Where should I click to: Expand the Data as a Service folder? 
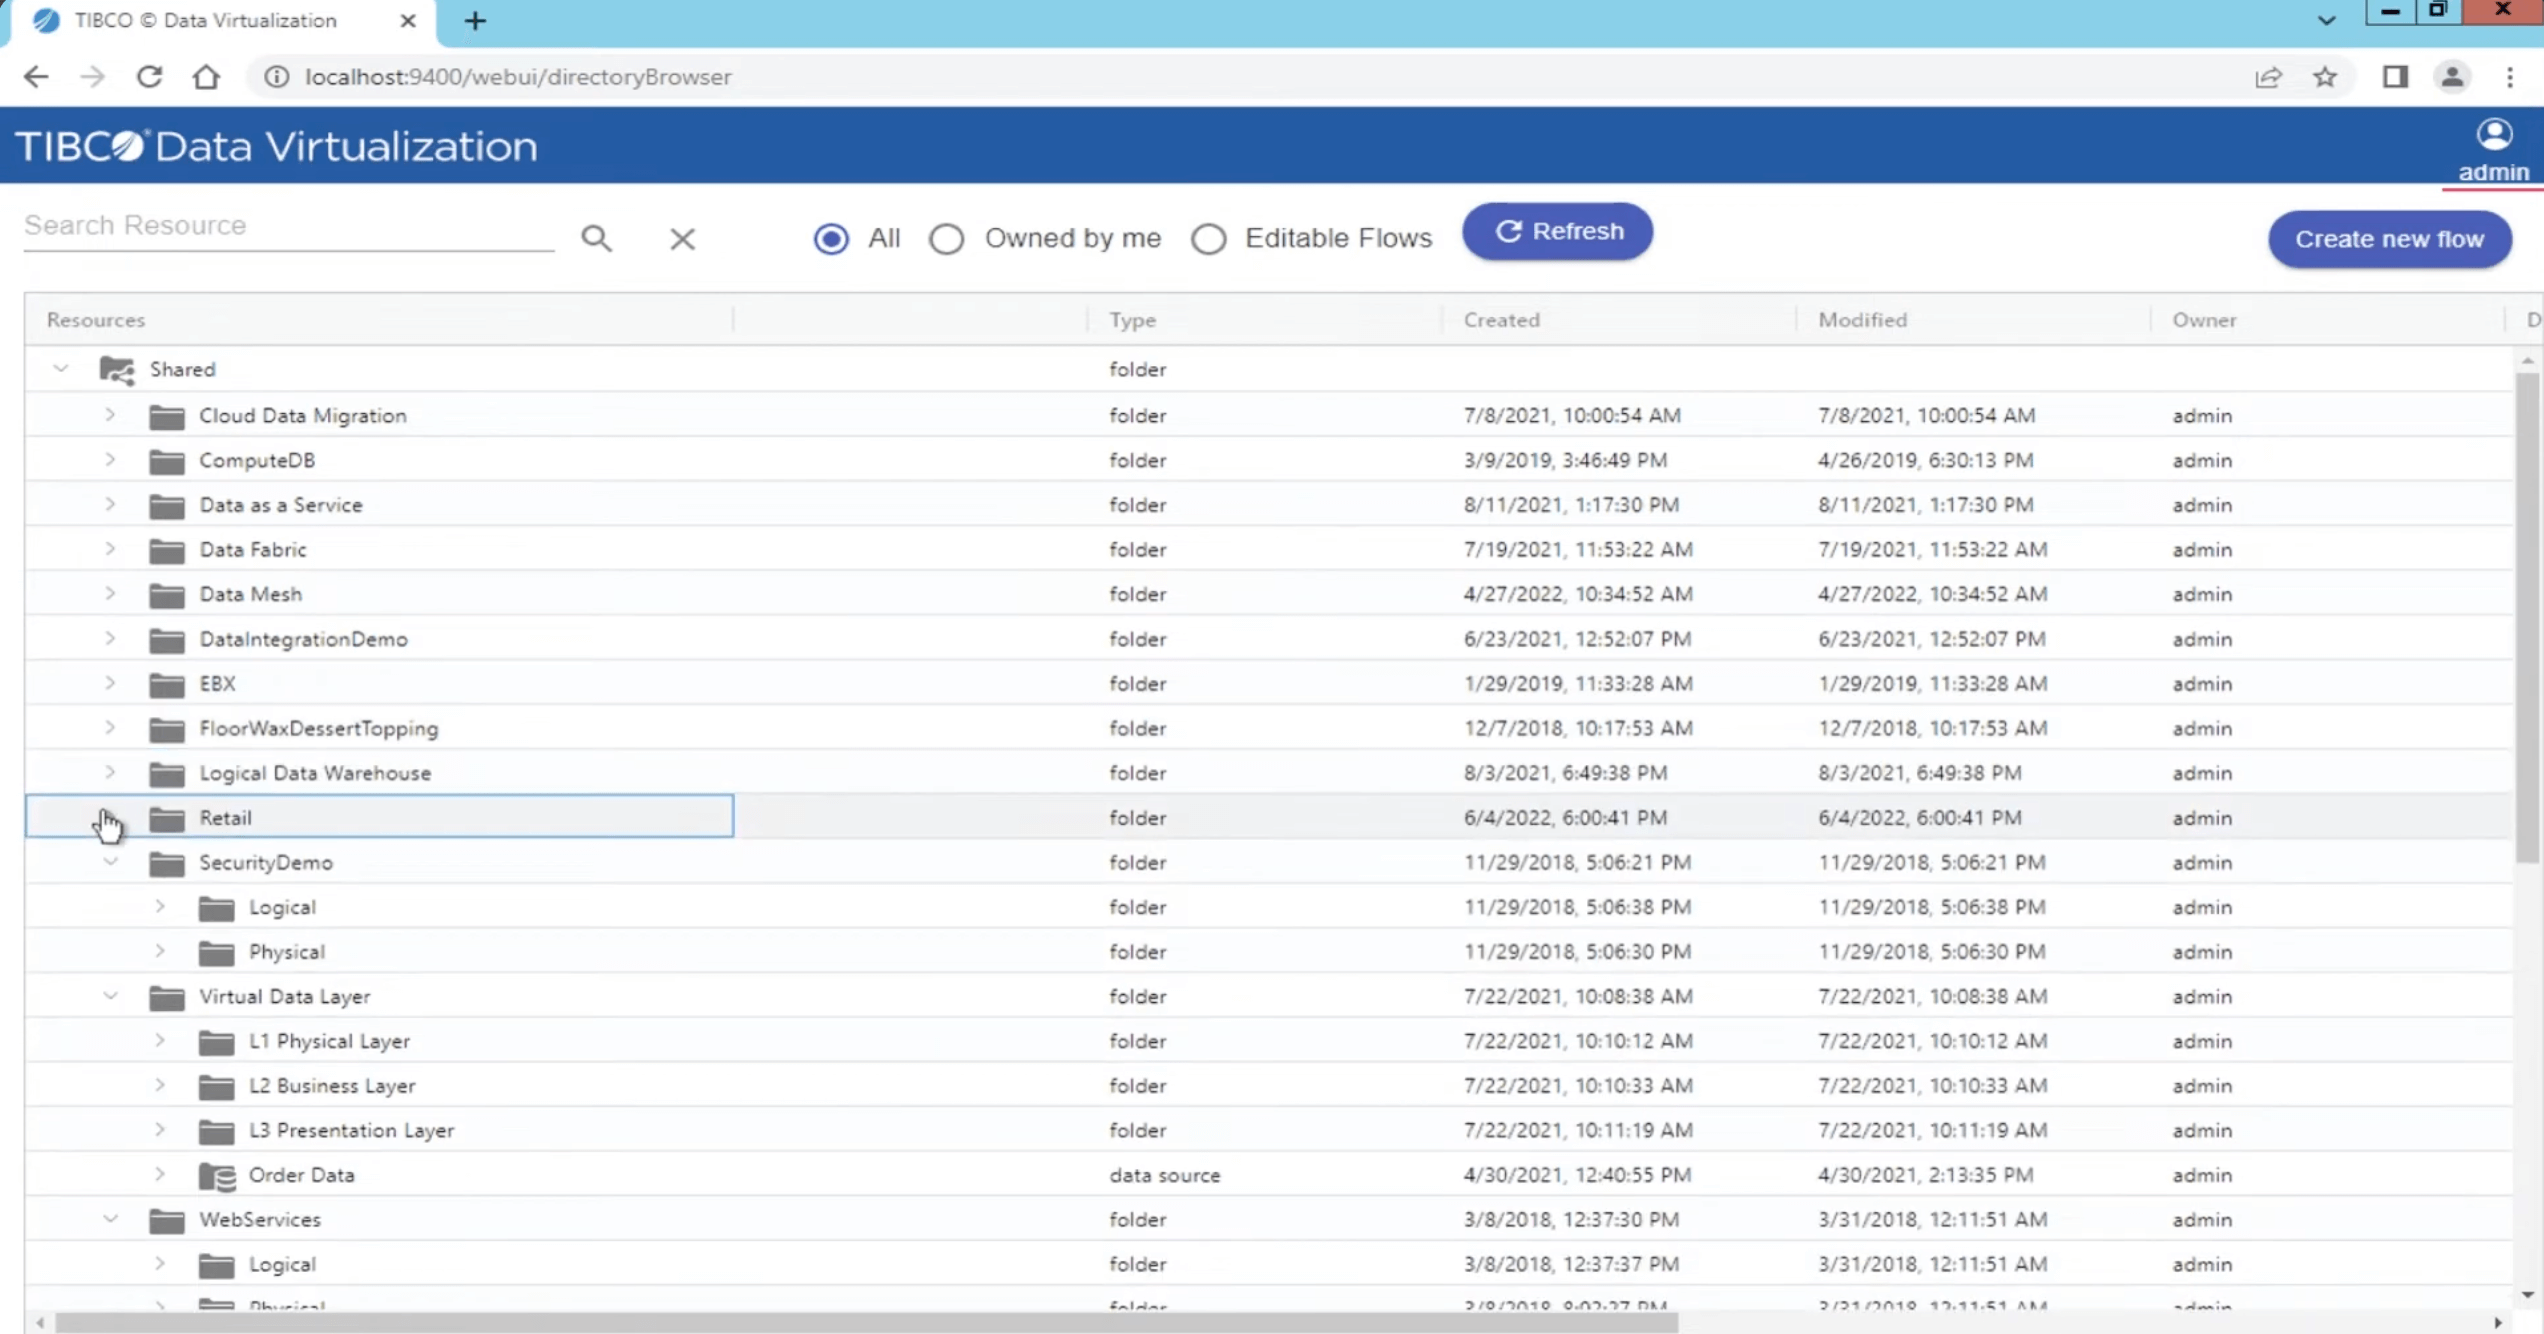[110, 503]
